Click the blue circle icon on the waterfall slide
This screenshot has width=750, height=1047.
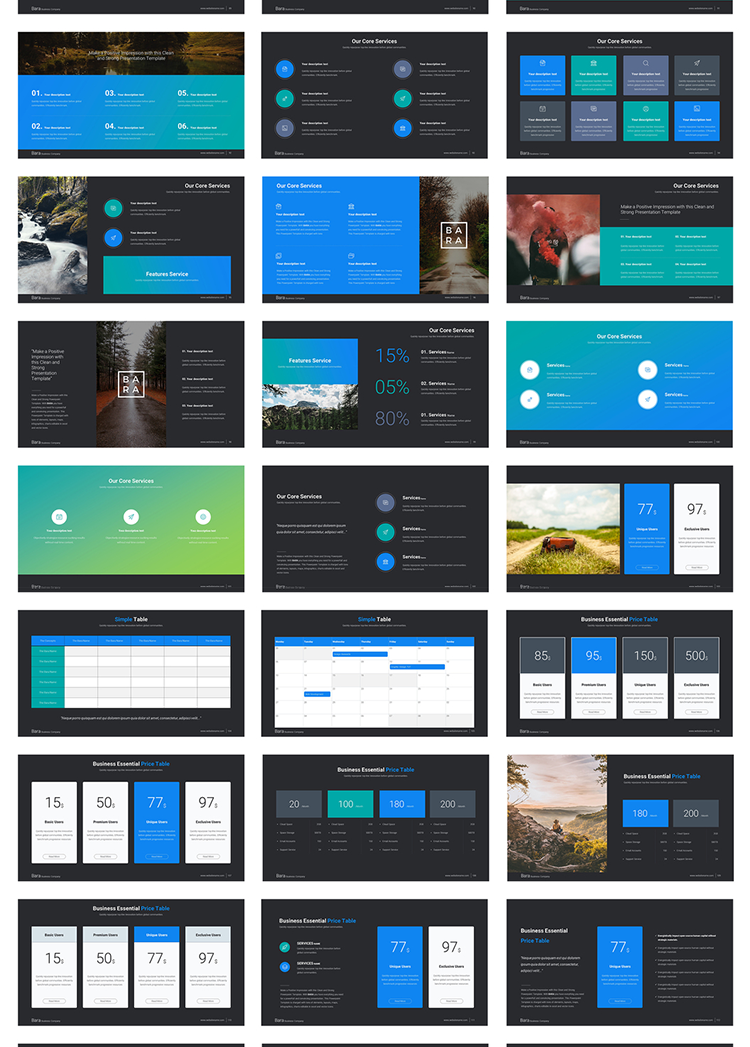click(113, 238)
